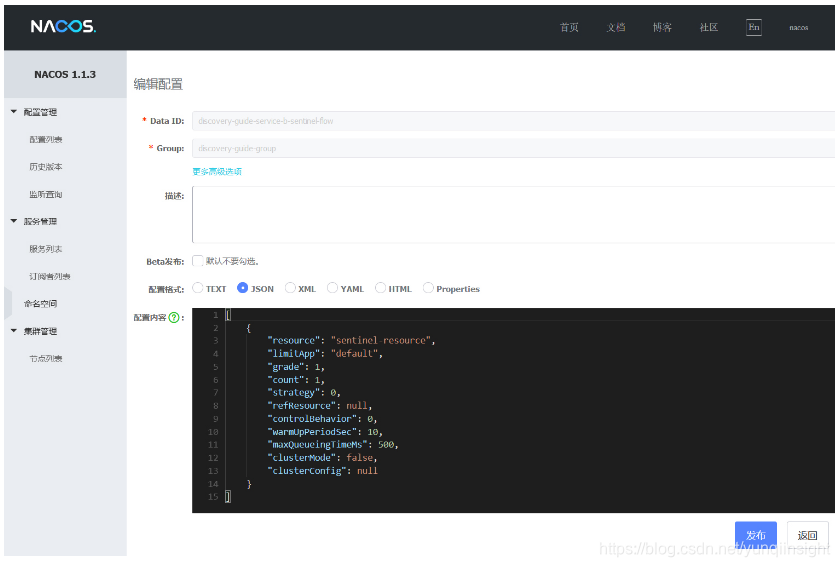Open 服务列表 in the sidebar
The height and width of the screenshot is (567, 840).
[x=46, y=249]
